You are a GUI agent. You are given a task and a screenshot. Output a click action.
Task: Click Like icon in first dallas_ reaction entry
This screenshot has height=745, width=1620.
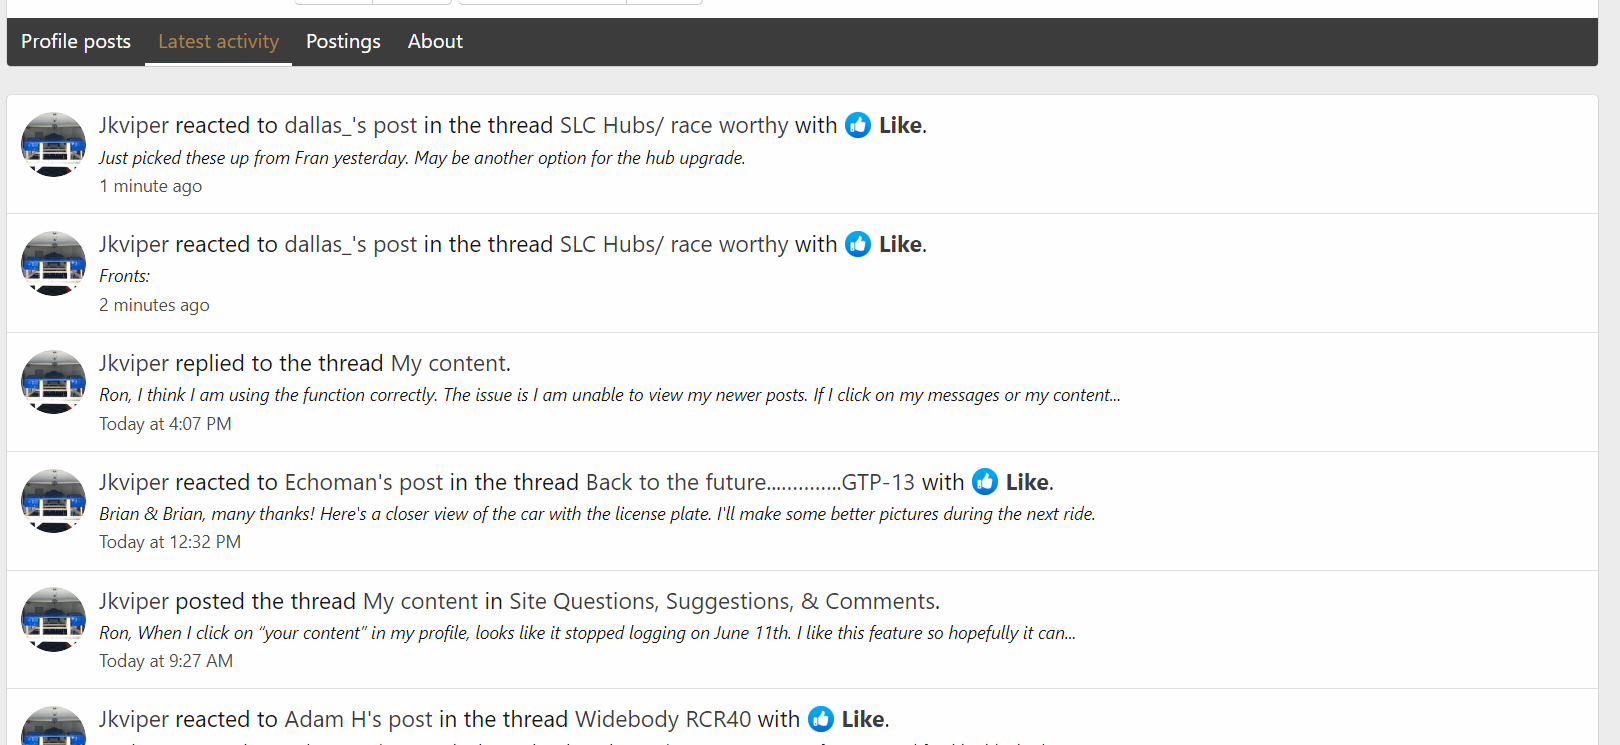pos(858,125)
